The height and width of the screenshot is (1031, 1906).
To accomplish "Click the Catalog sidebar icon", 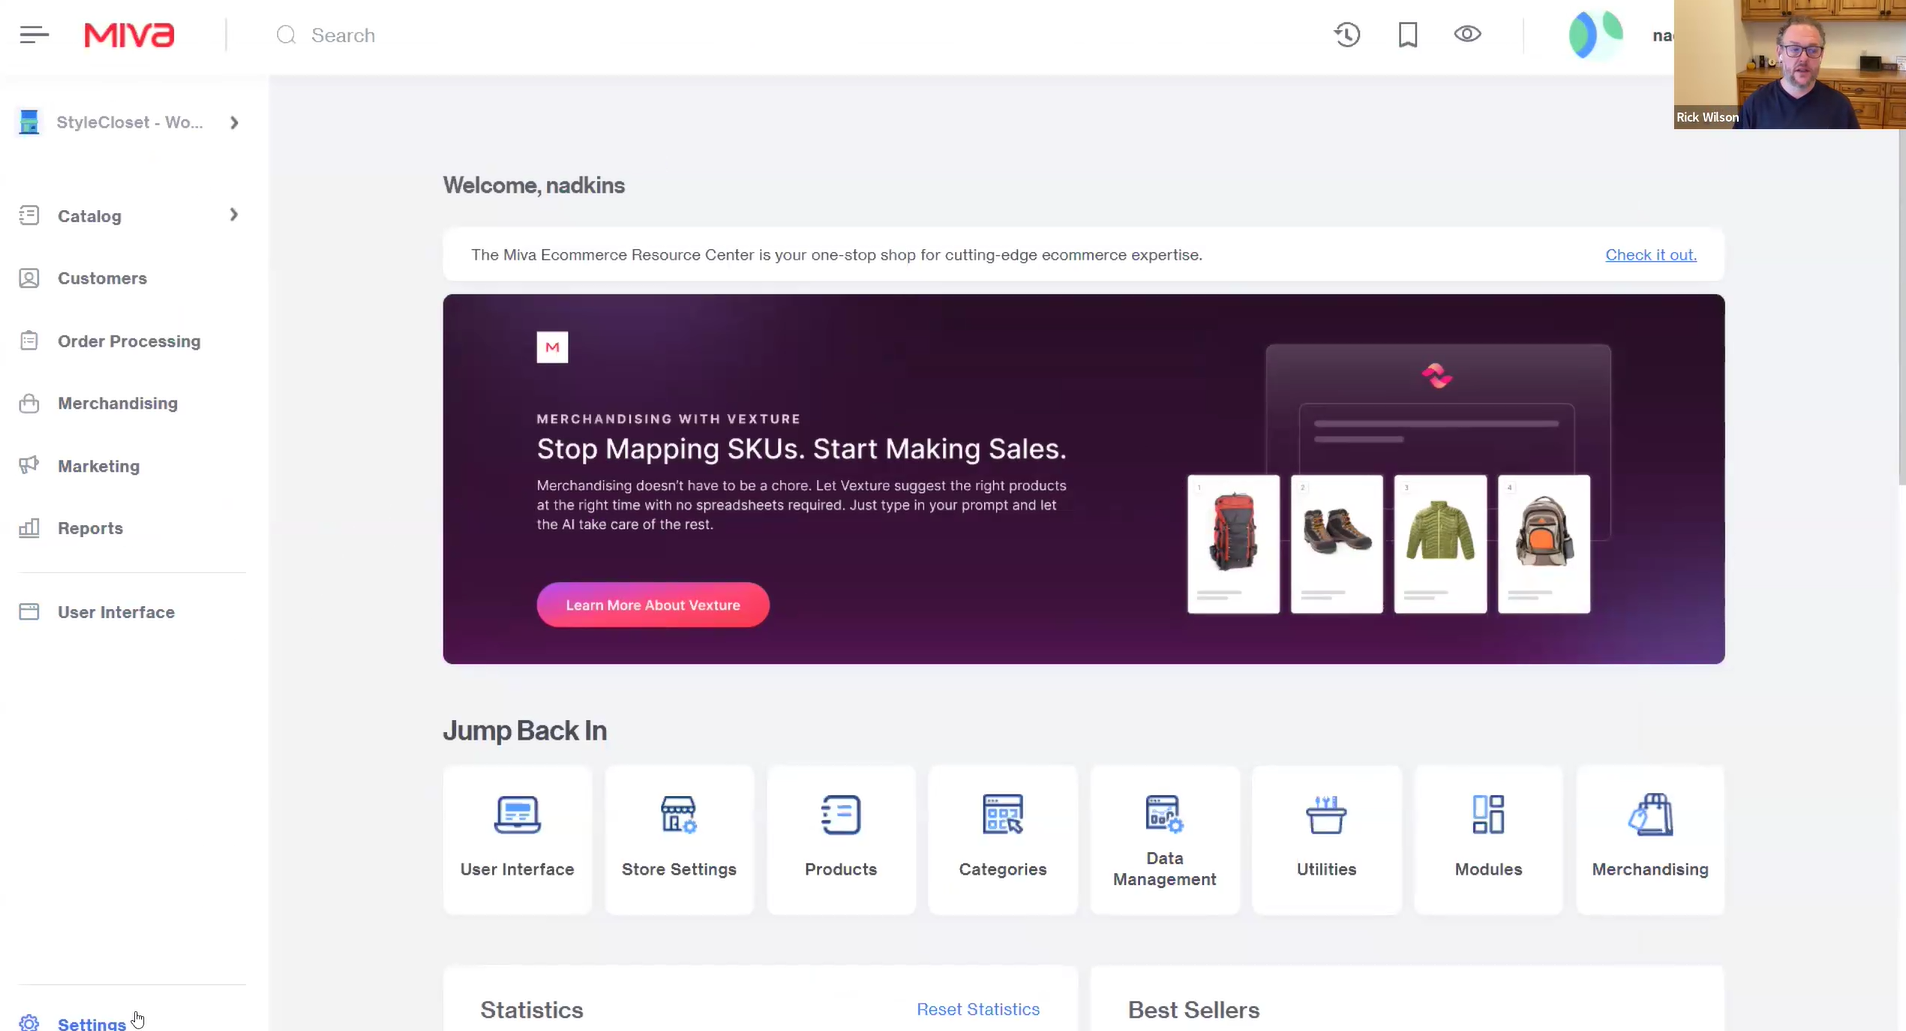I will [29, 215].
